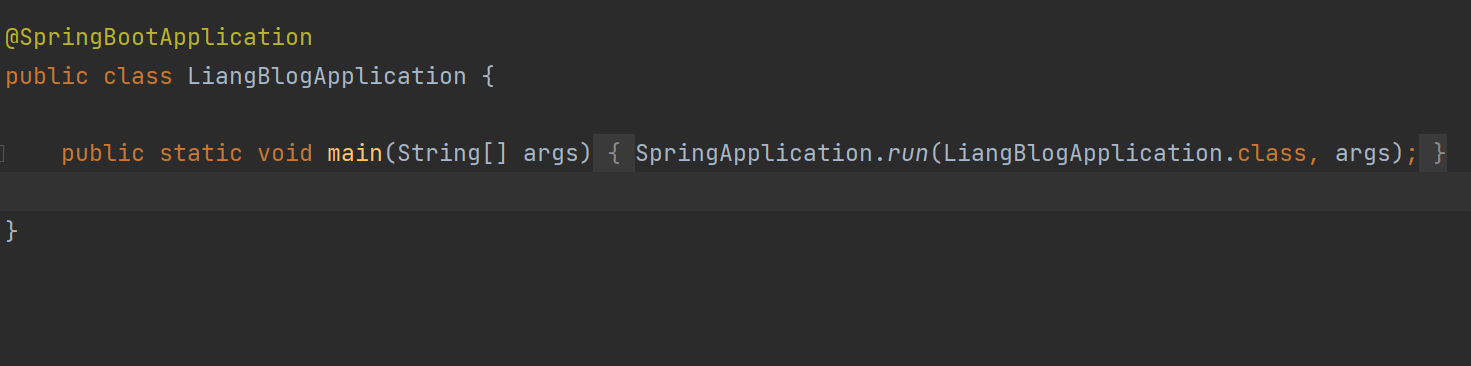Expand the folded opening brace after args
The height and width of the screenshot is (366, 1471).
click(614, 153)
